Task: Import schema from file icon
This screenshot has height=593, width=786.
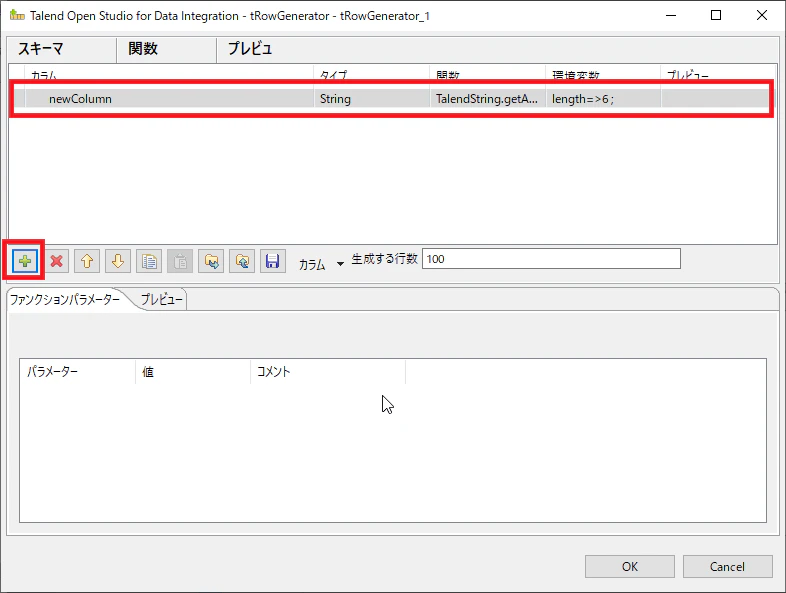Action: (211, 261)
